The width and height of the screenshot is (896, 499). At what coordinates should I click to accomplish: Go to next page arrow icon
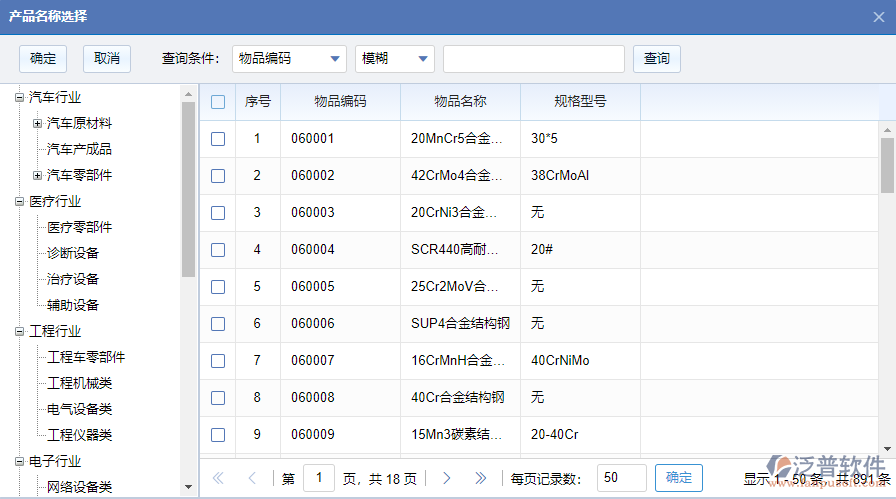[447, 478]
